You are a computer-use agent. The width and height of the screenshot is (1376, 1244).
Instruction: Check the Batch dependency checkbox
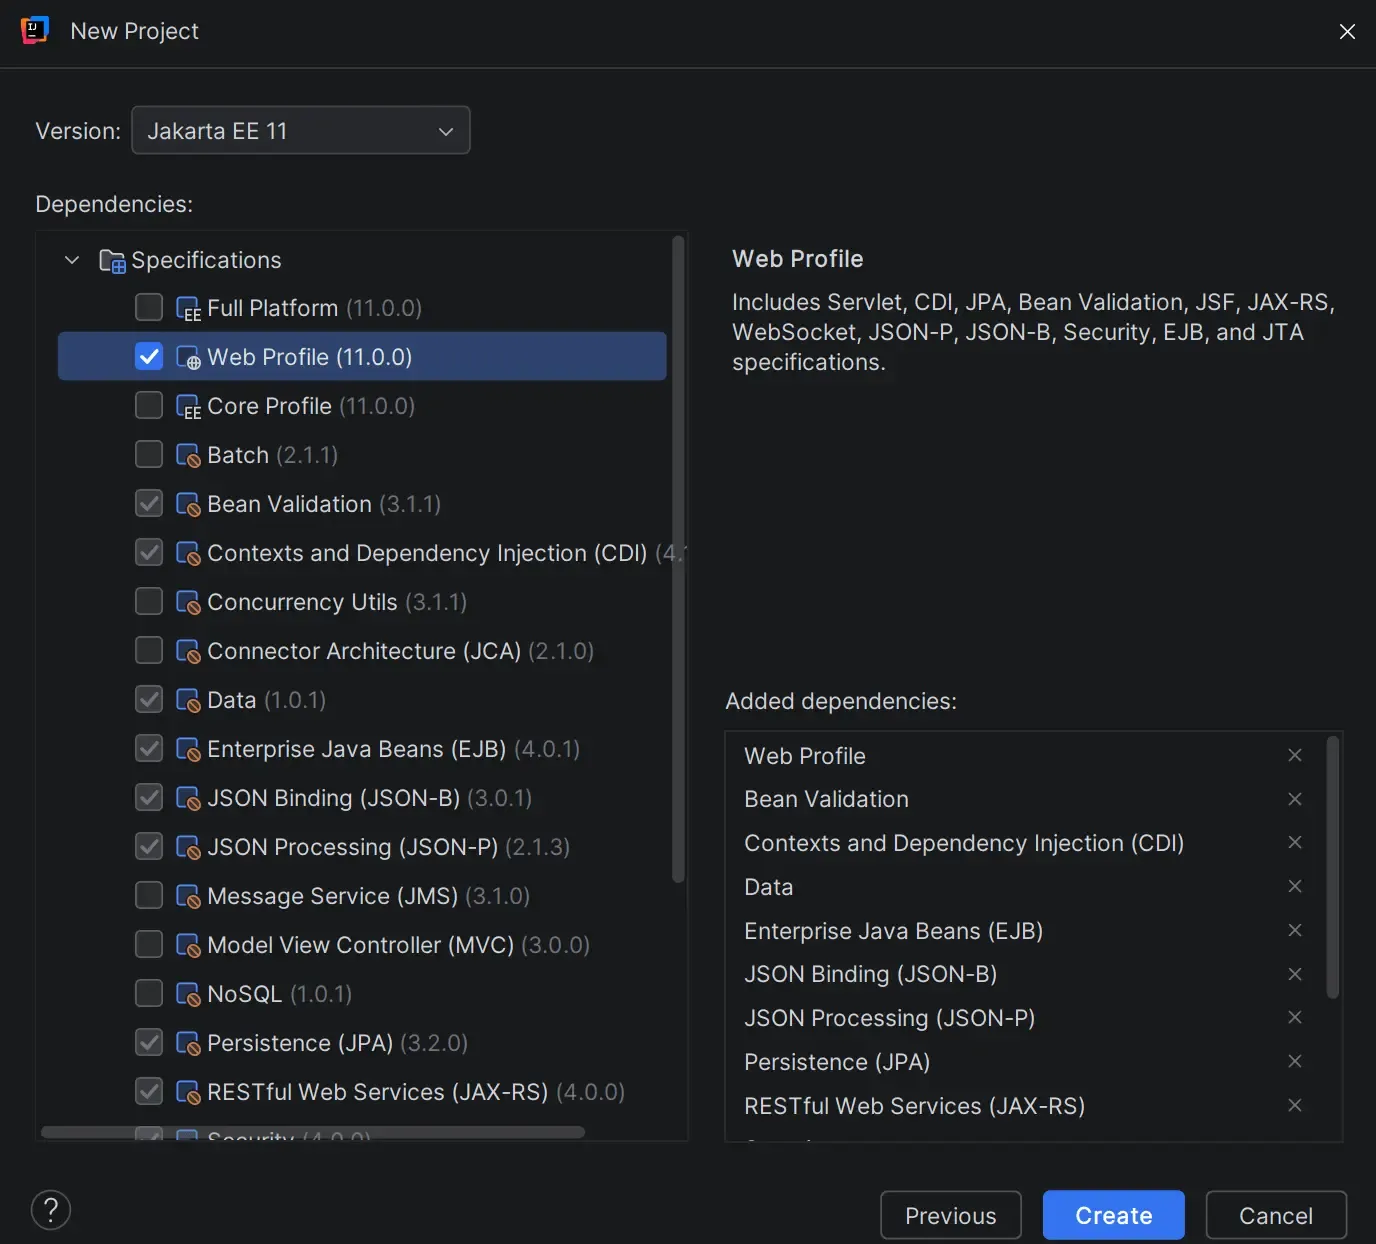(149, 454)
